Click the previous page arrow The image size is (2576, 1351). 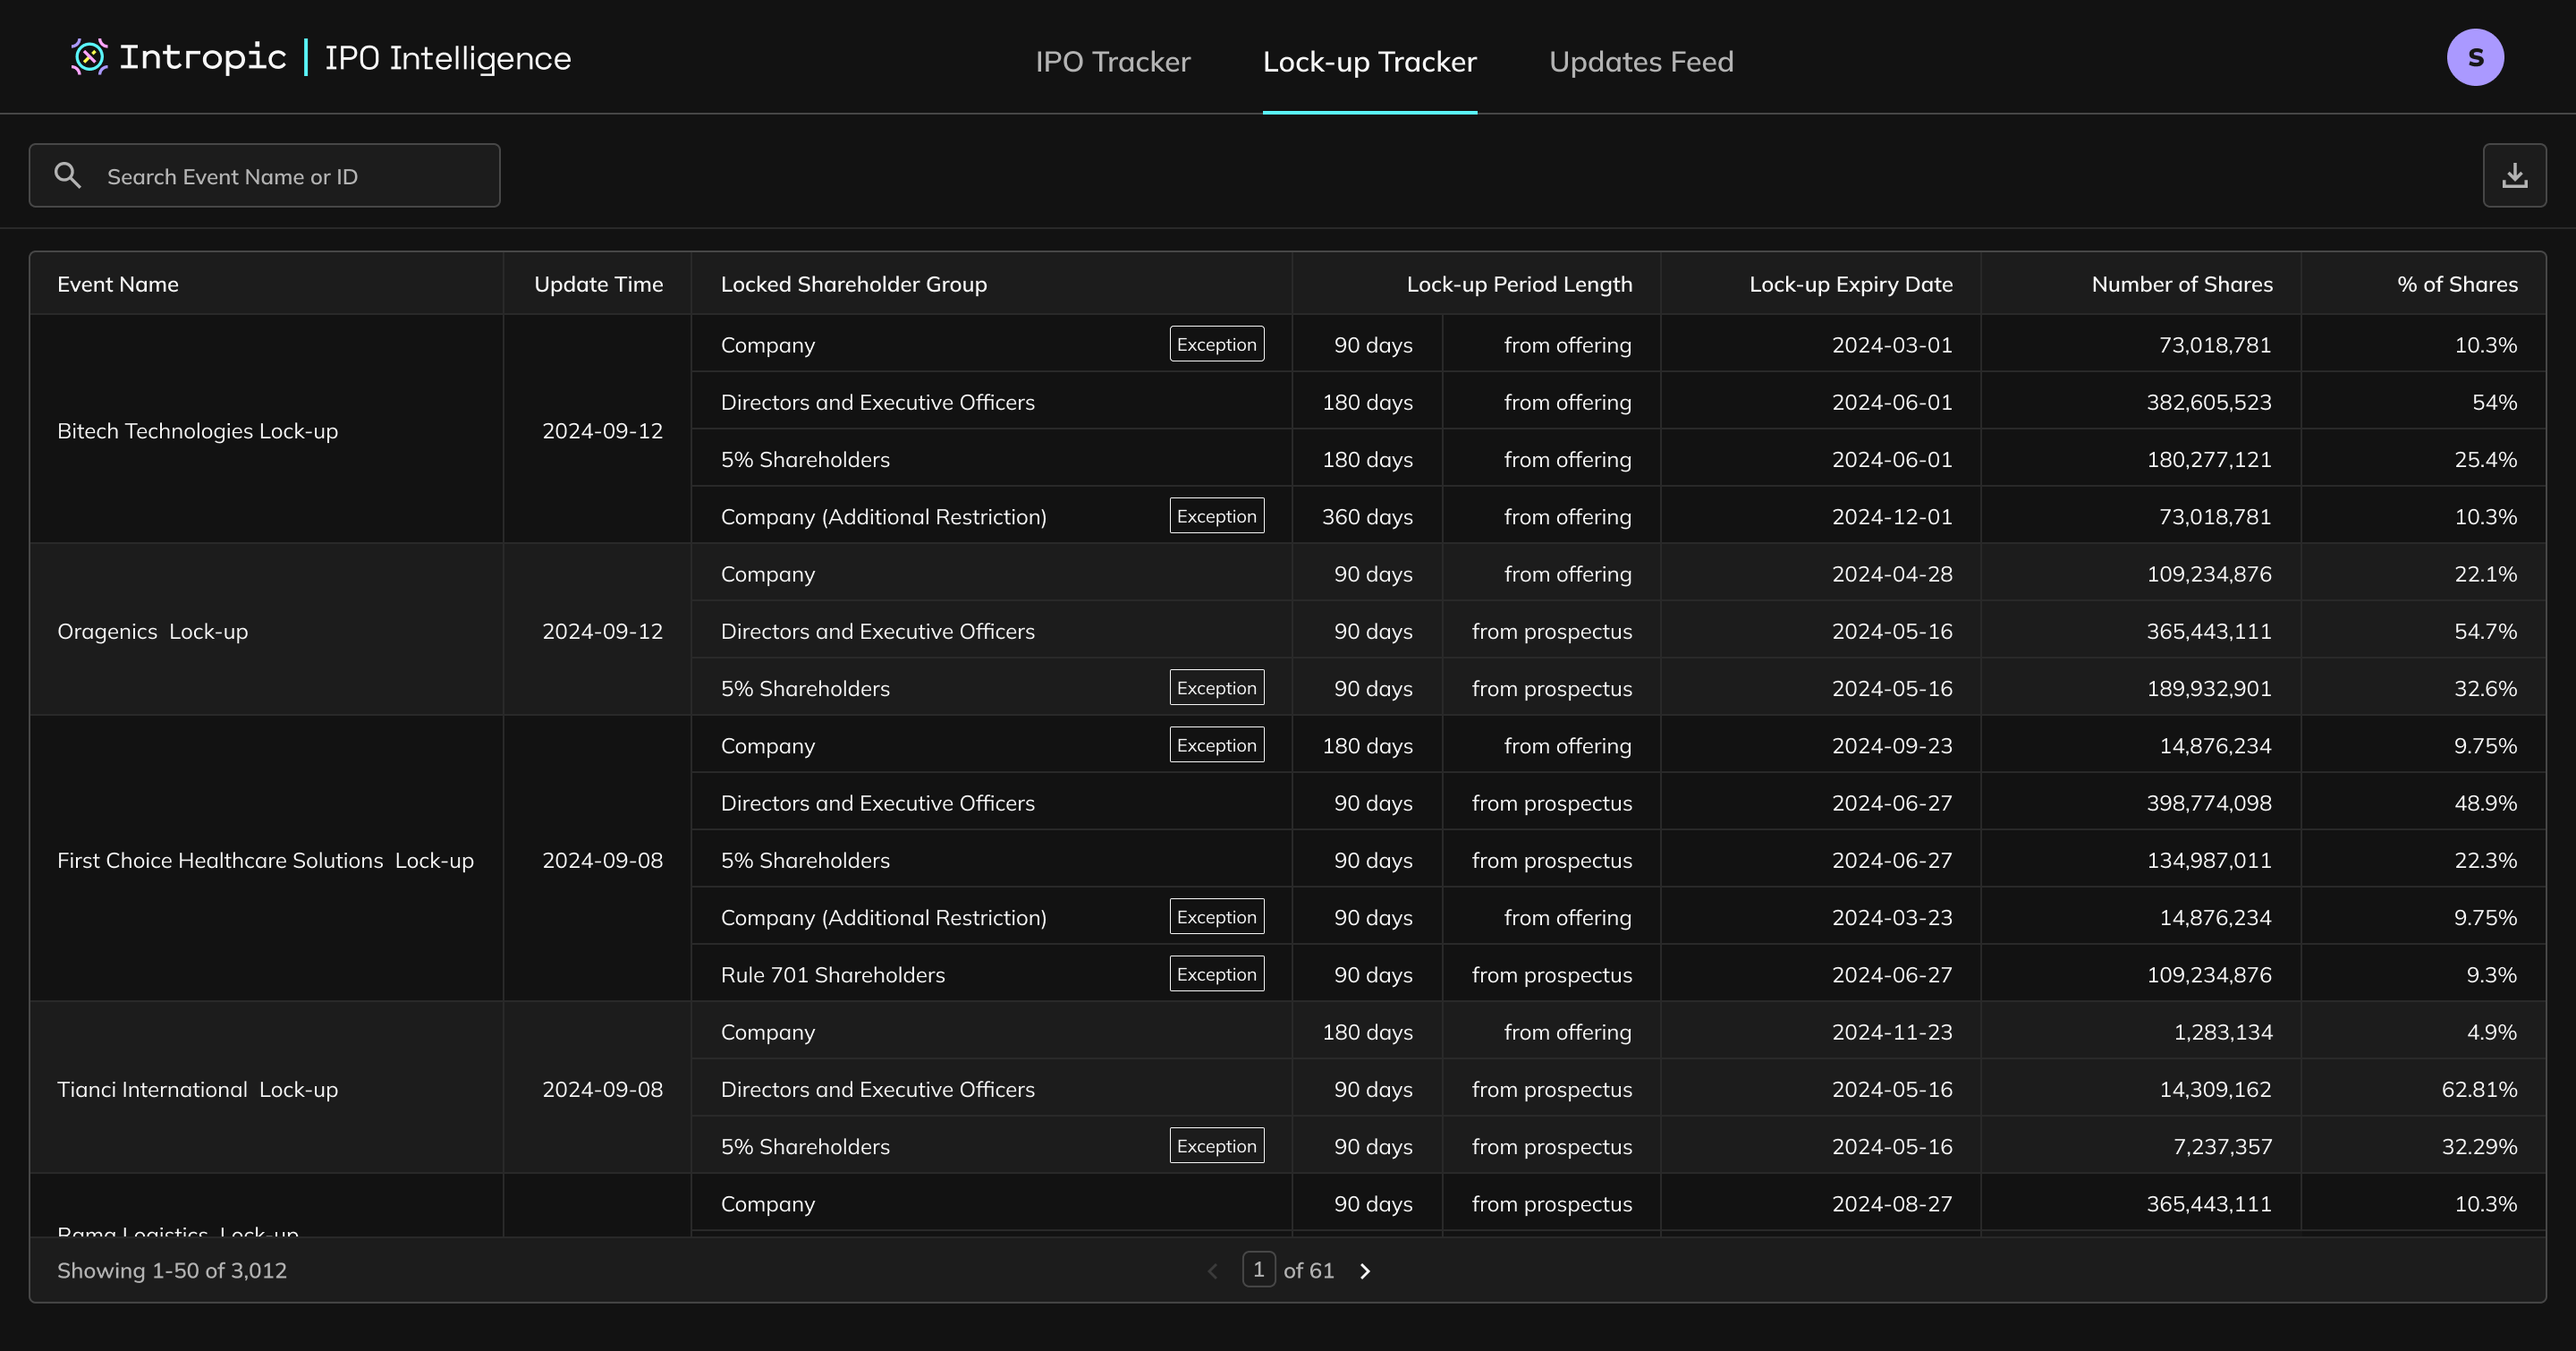[x=1213, y=1271]
